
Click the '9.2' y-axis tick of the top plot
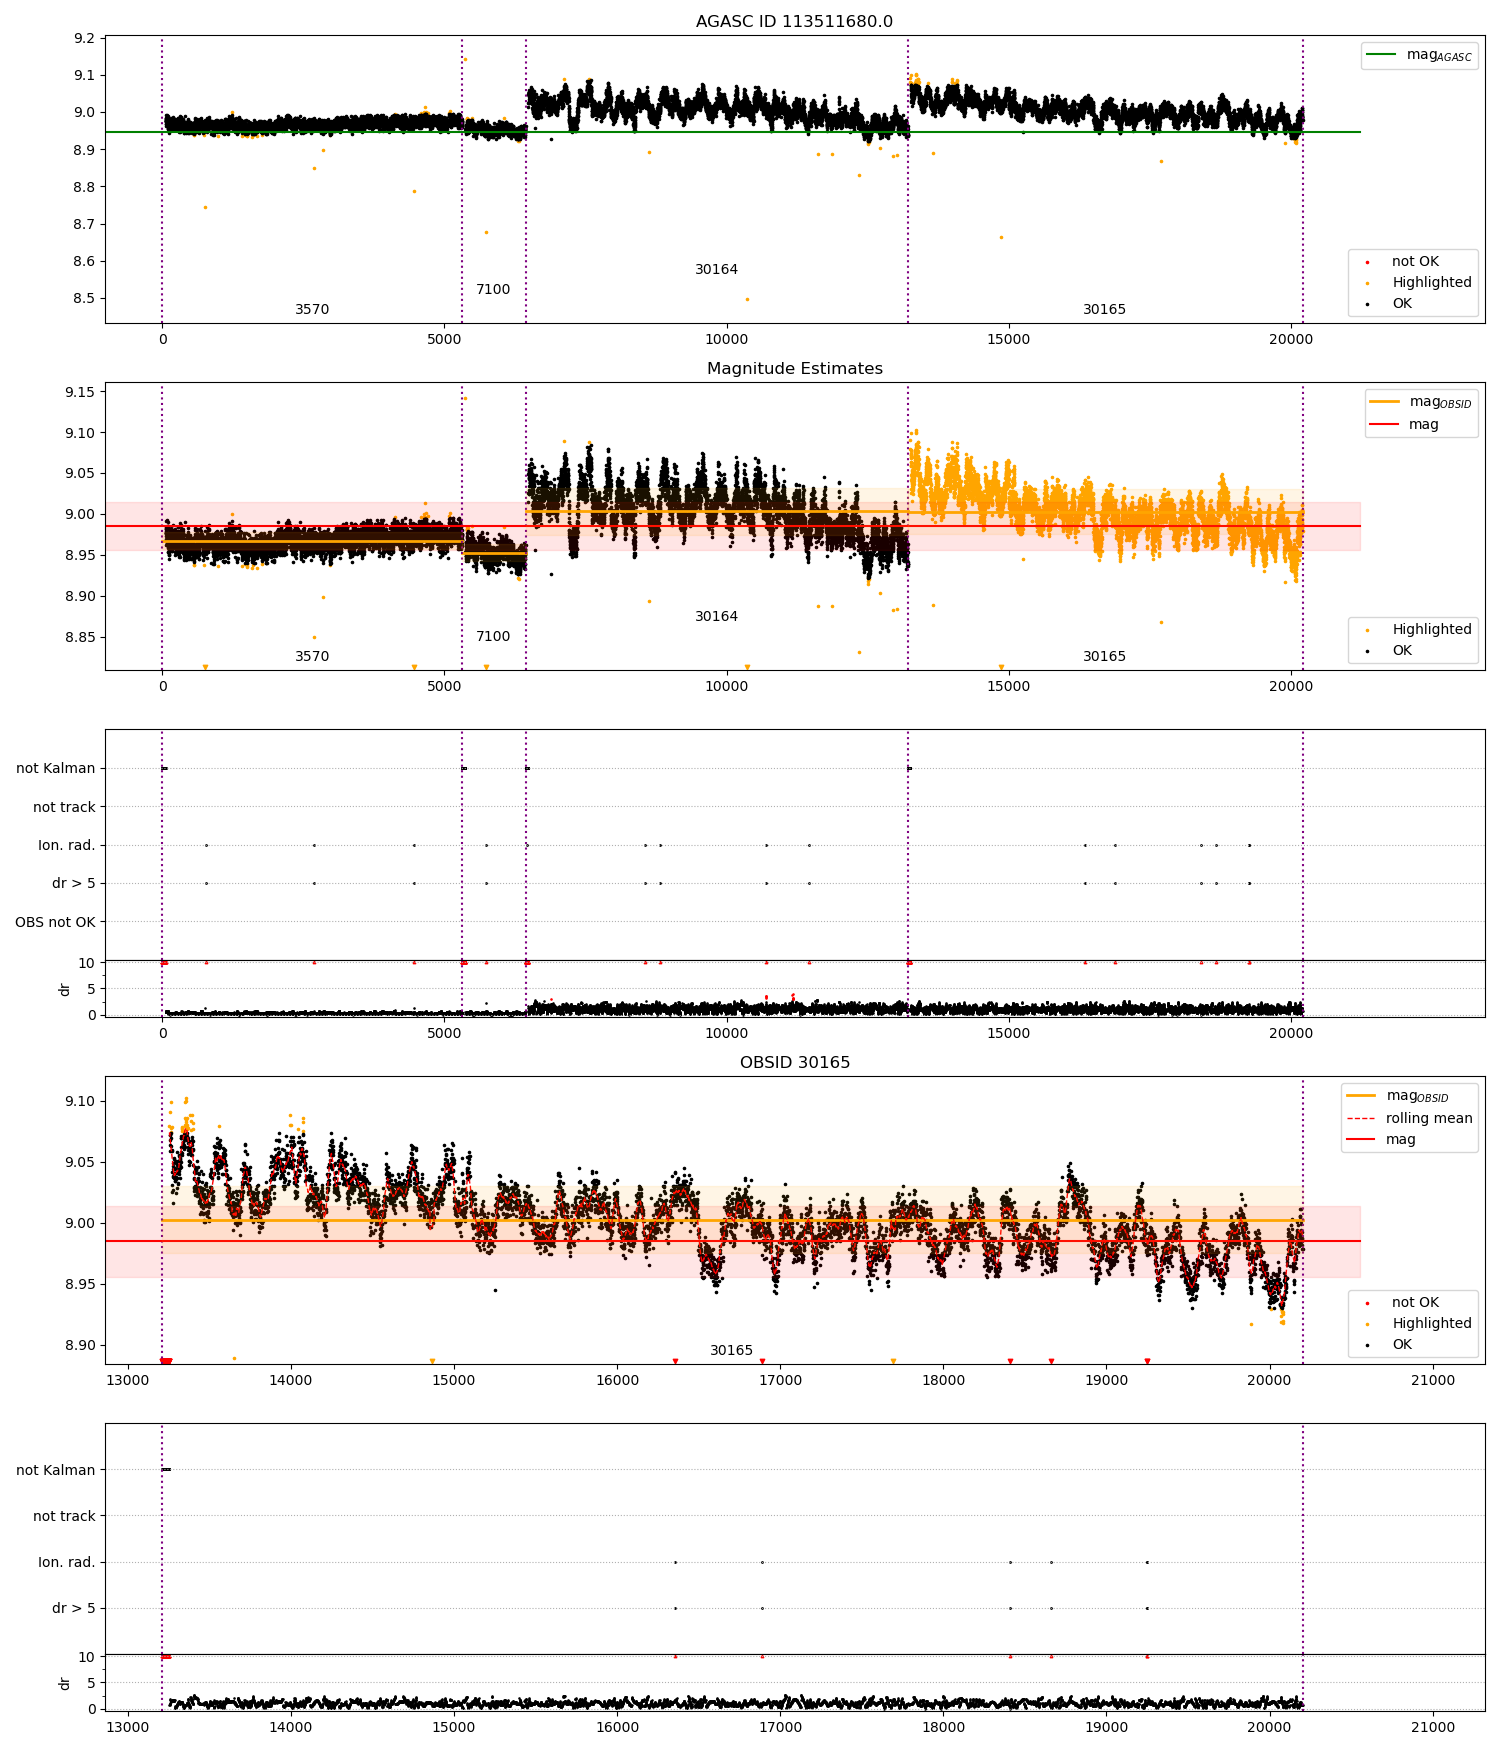coord(84,38)
